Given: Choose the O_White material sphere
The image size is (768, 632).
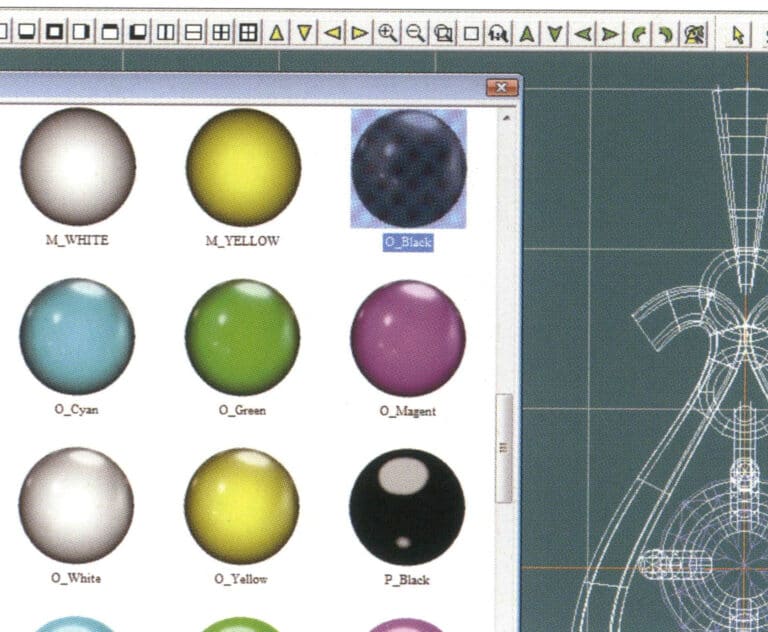Looking at the screenshot, I should 76,506.
